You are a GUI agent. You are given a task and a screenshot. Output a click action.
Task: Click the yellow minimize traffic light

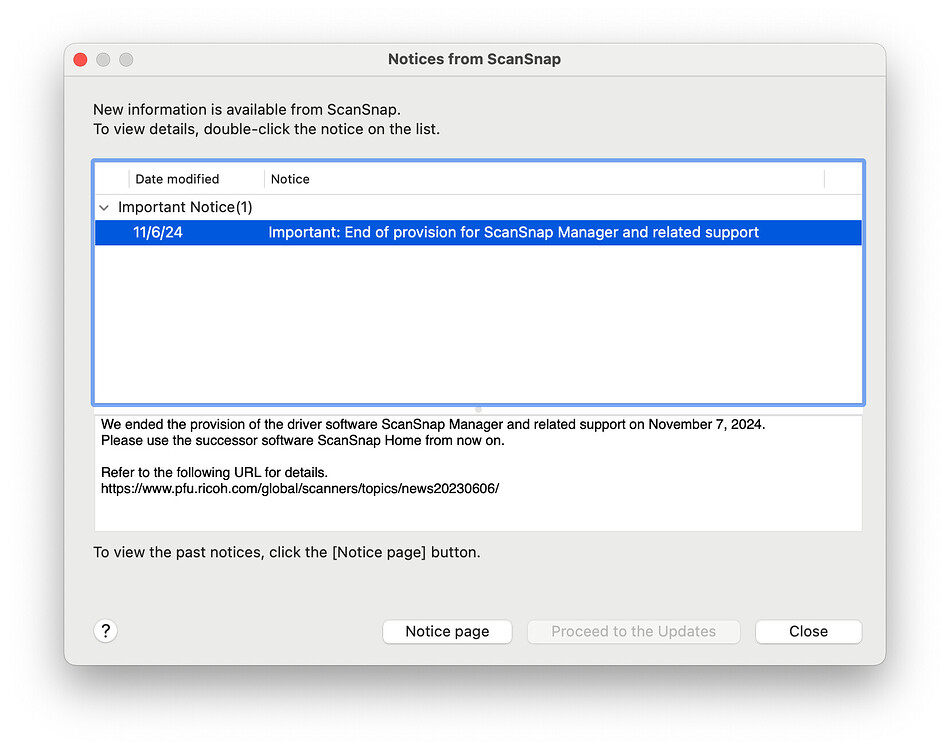103,59
